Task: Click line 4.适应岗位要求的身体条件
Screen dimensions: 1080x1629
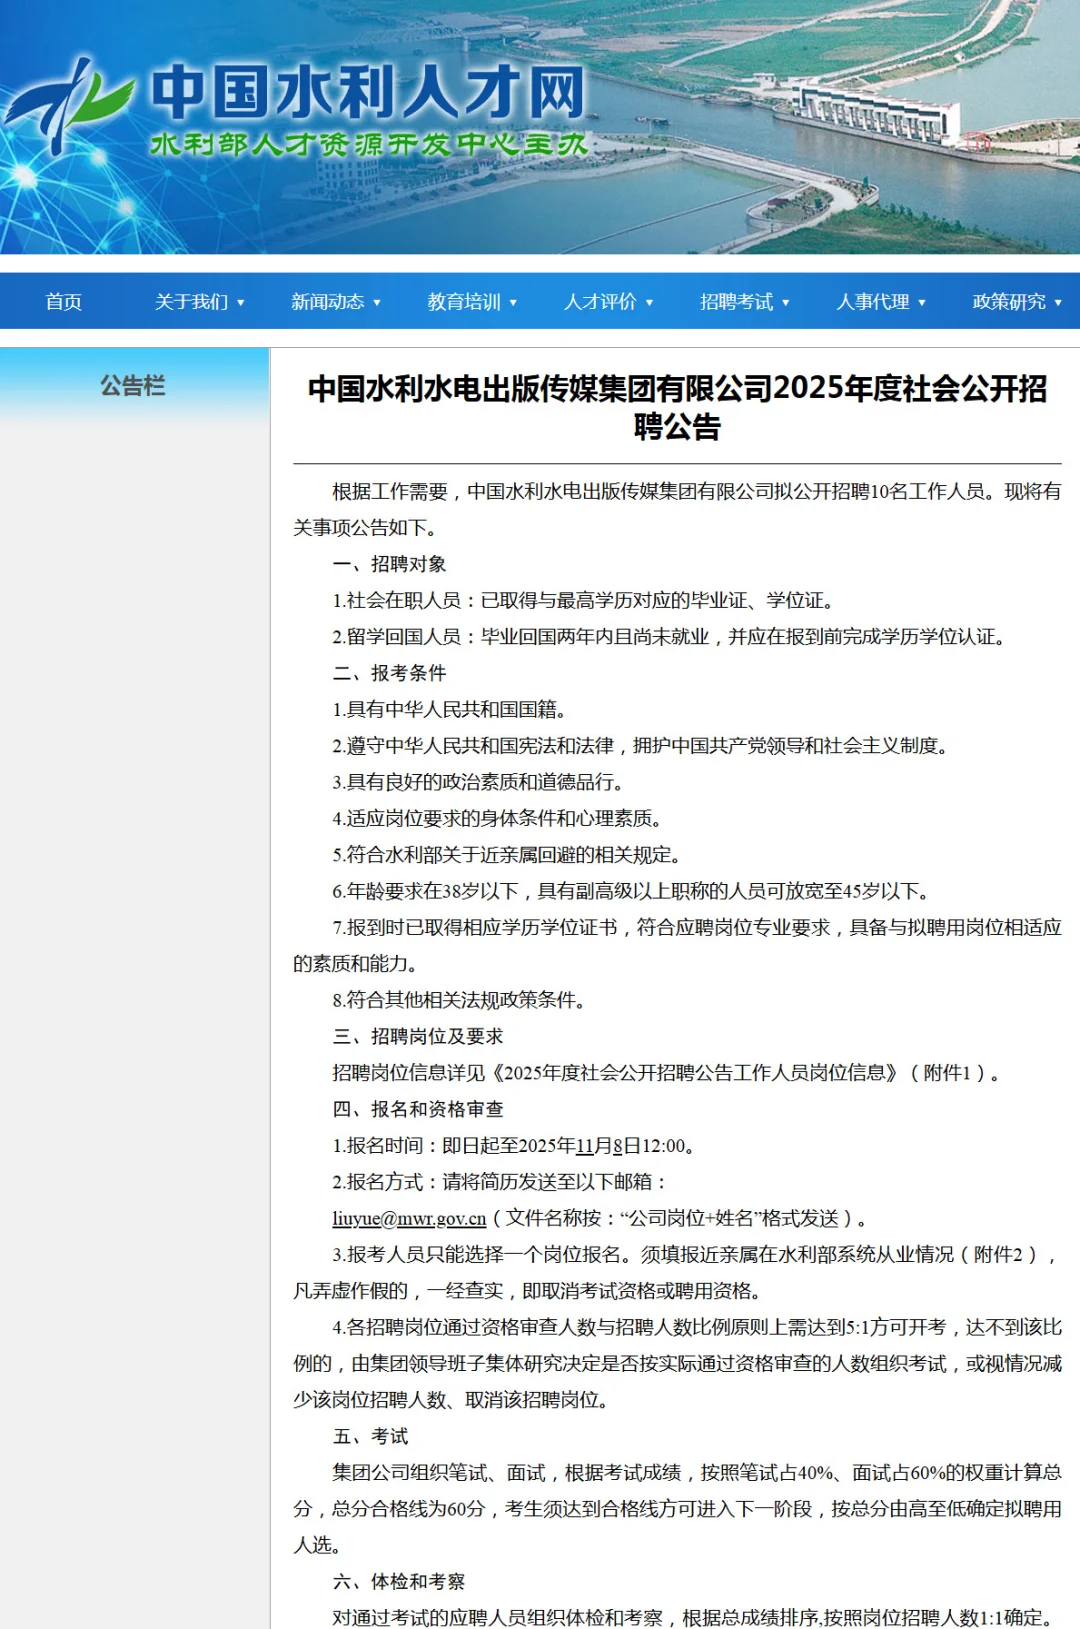Action: tap(498, 819)
